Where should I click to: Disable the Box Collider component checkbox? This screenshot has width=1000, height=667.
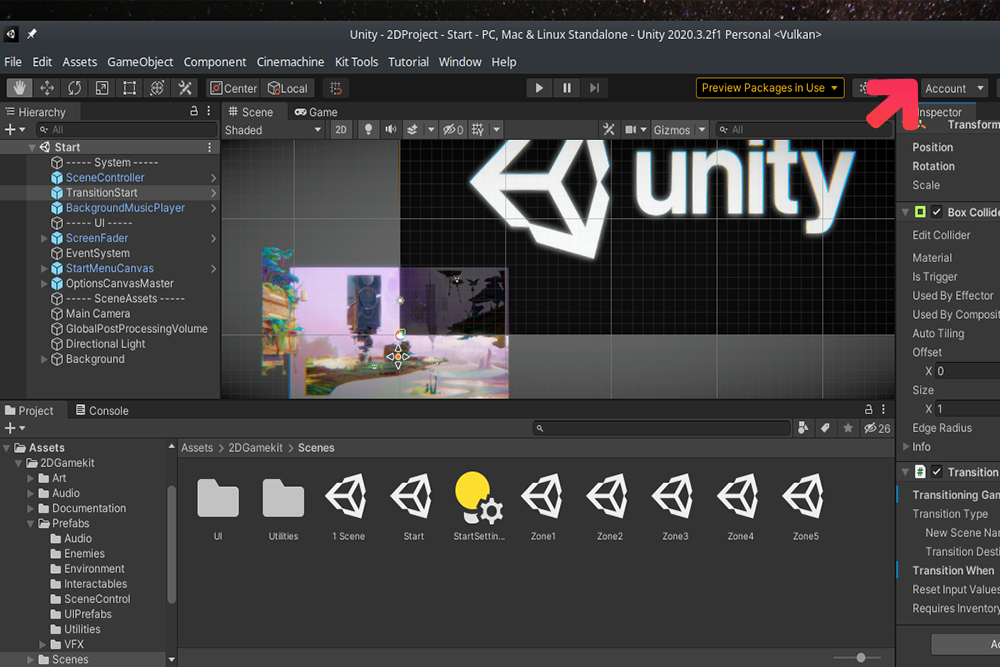[937, 212]
